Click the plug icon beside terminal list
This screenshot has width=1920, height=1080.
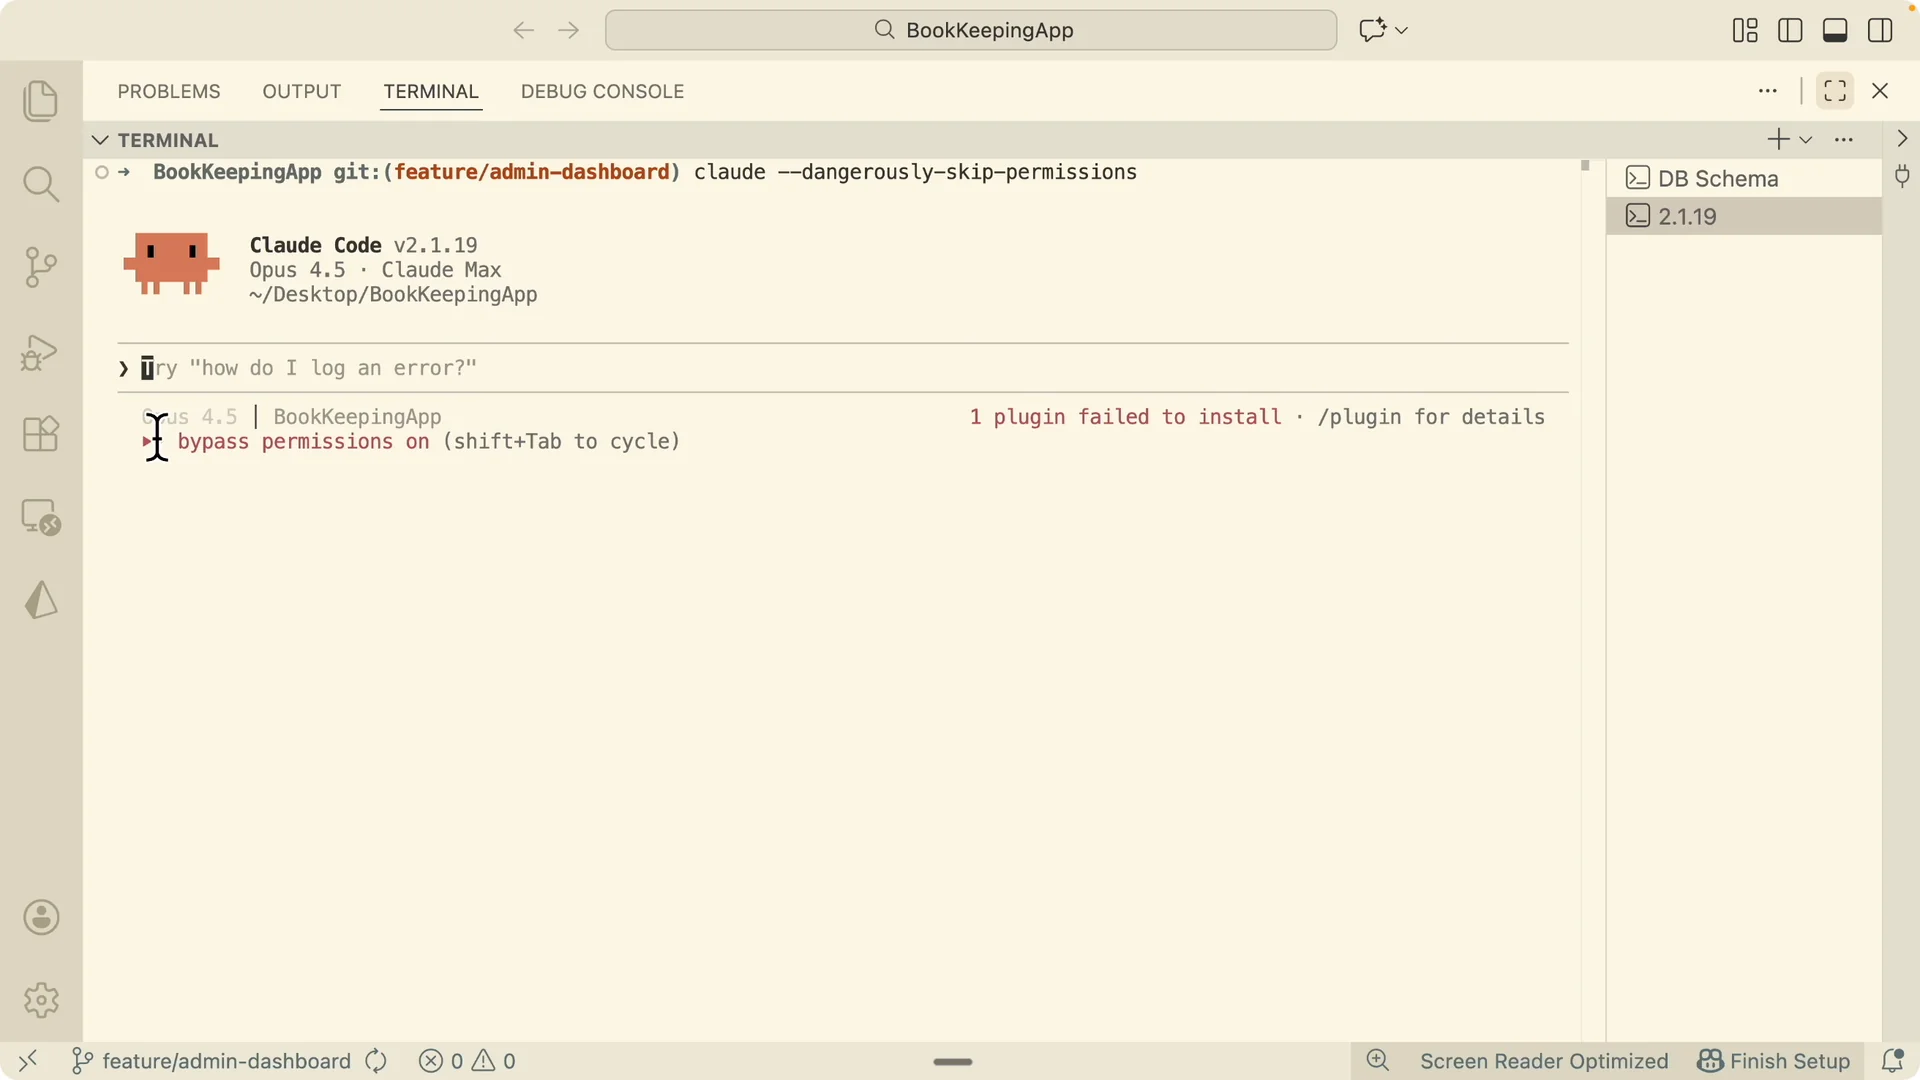1902,177
